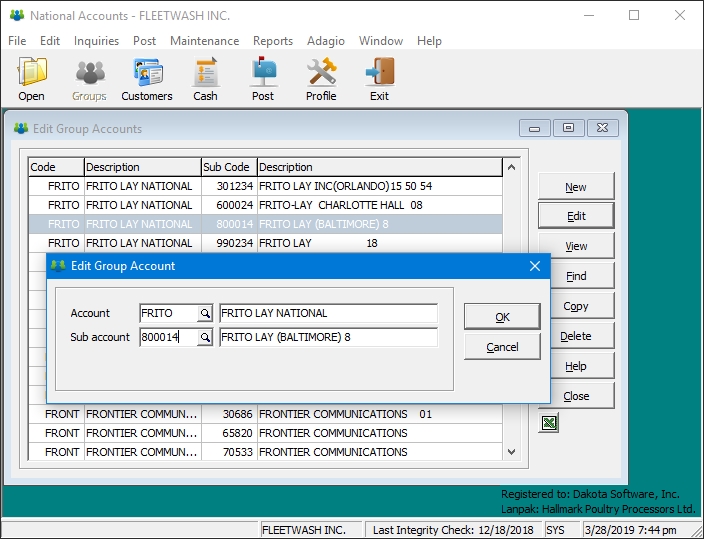704x539 pixels.
Task: Click the Exit door toolbar icon
Action: [x=379, y=79]
